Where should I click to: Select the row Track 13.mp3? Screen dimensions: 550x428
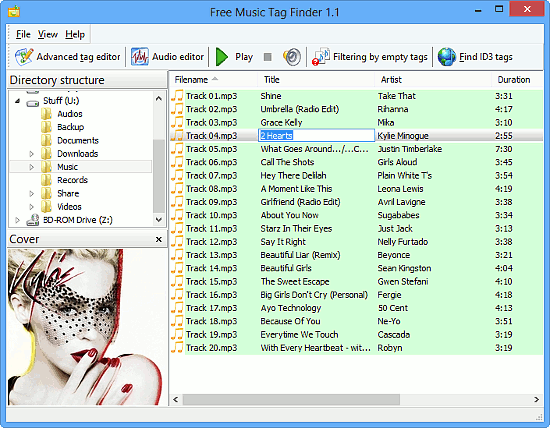[357, 255]
